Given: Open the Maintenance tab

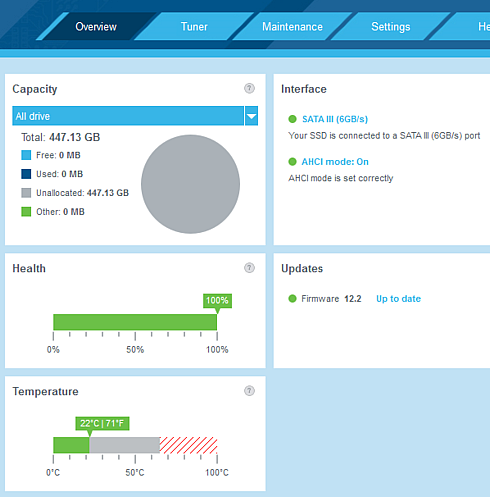Looking at the screenshot, I should (292, 27).
